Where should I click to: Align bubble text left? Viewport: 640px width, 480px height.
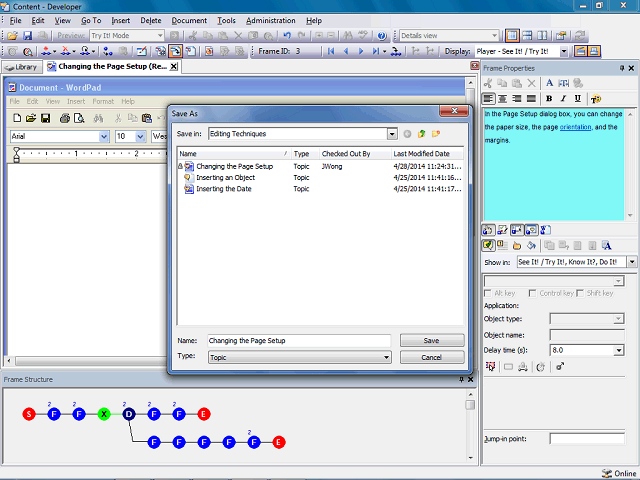[x=488, y=98]
